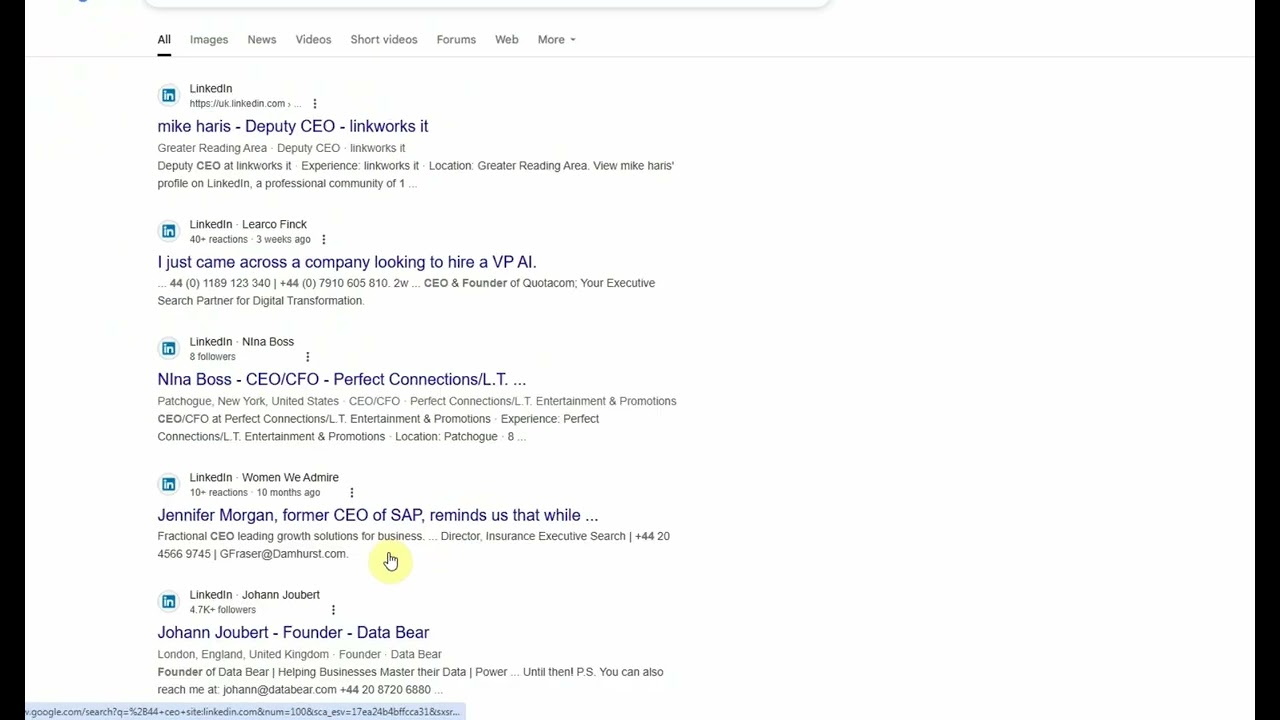
Task: Click the '8 followers' text
Action: click(x=213, y=357)
